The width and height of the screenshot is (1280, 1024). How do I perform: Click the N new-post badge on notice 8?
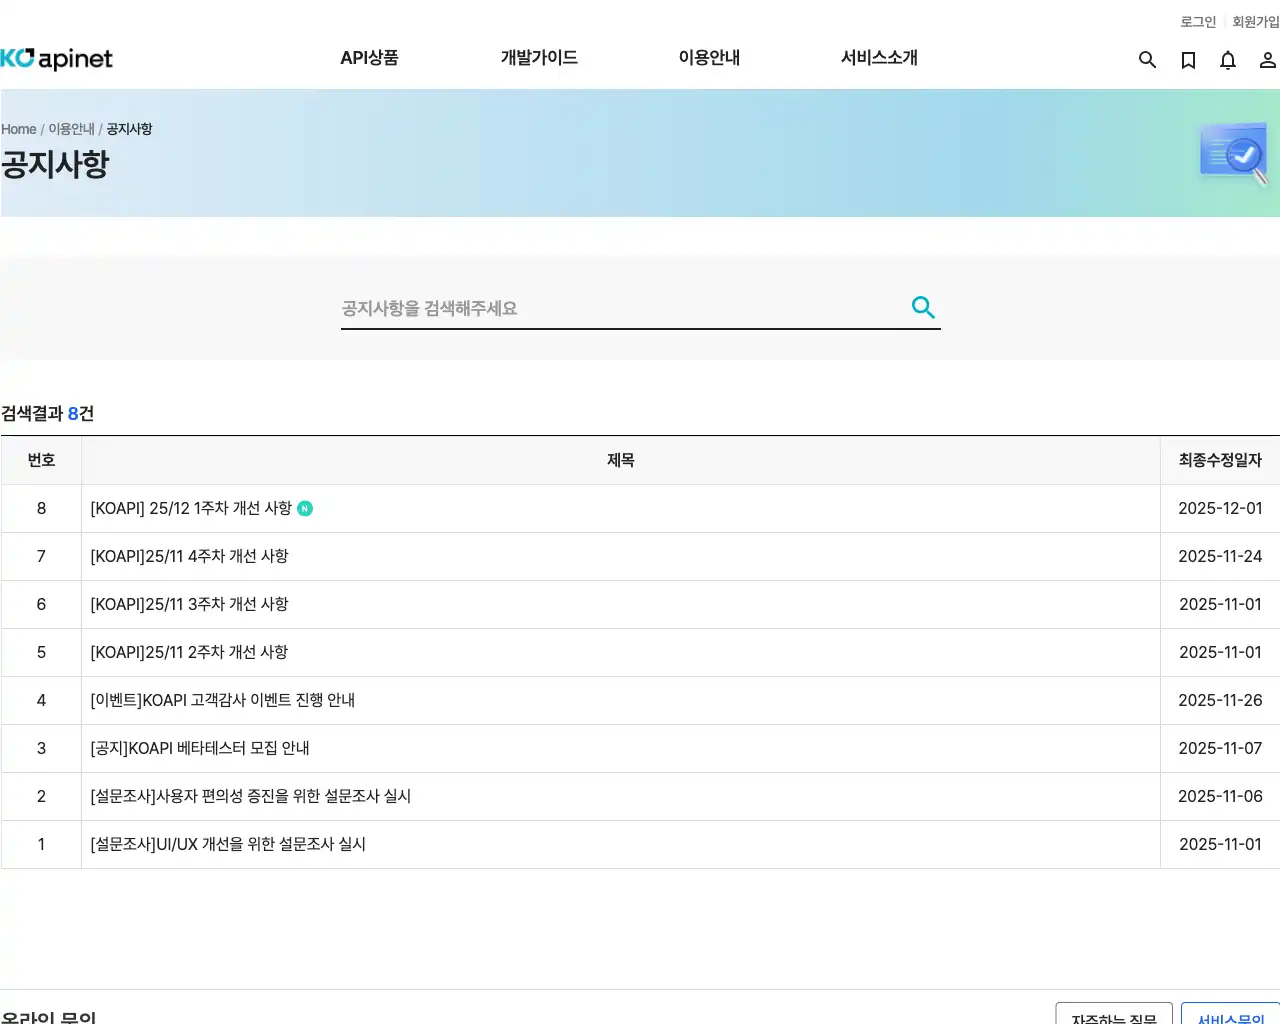[x=305, y=508]
